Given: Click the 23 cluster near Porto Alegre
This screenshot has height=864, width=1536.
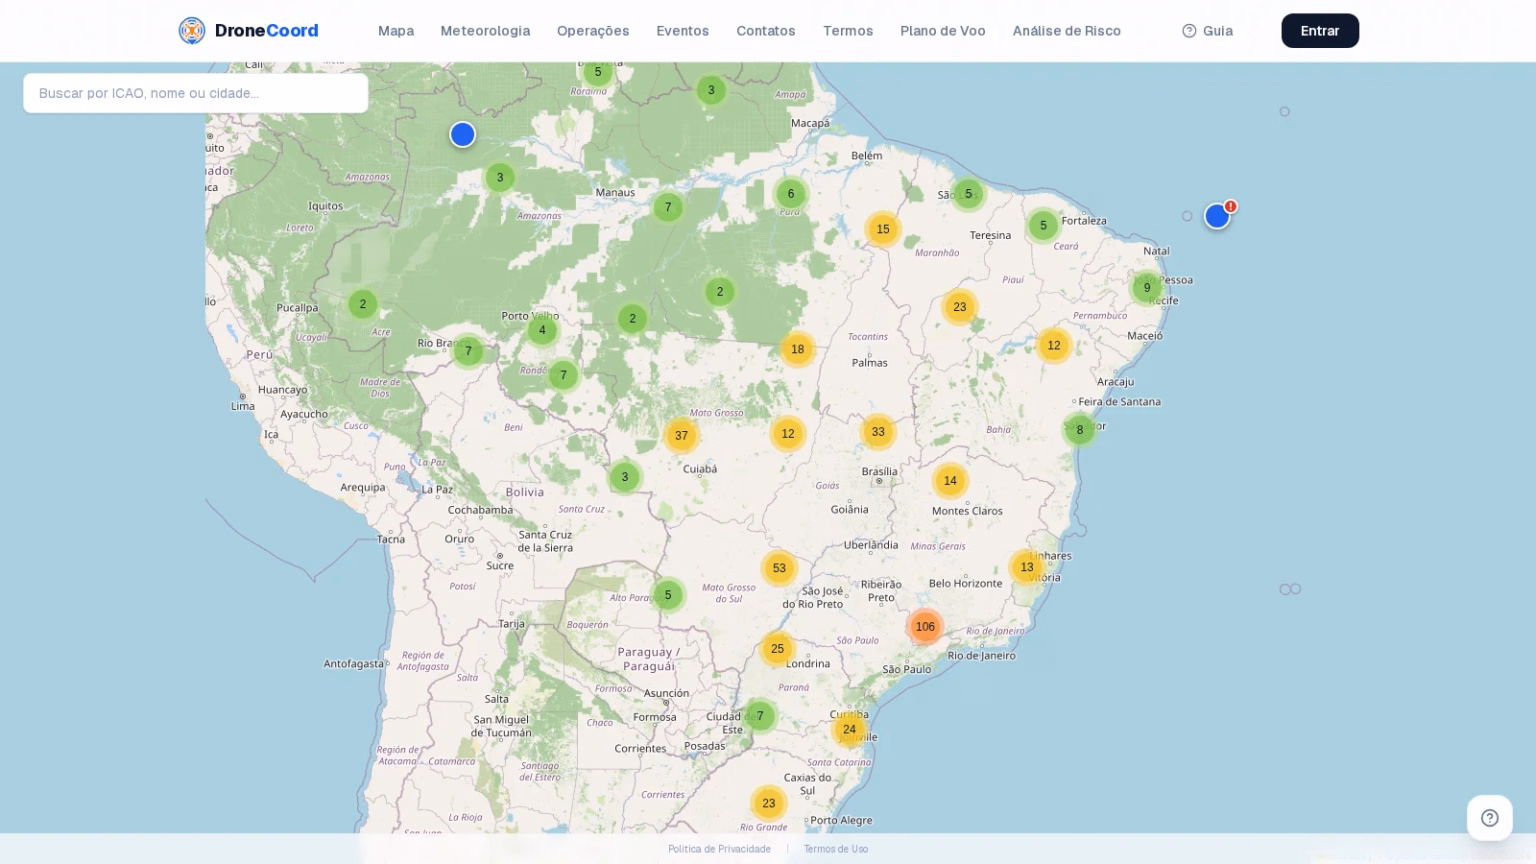Looking at the screenshot, I should click(768, 803).
